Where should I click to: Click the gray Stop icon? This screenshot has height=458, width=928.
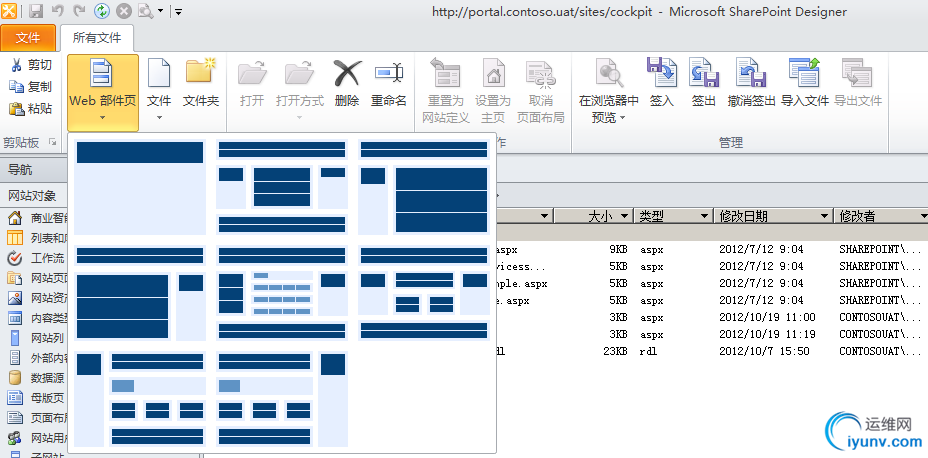click(123, 11)
